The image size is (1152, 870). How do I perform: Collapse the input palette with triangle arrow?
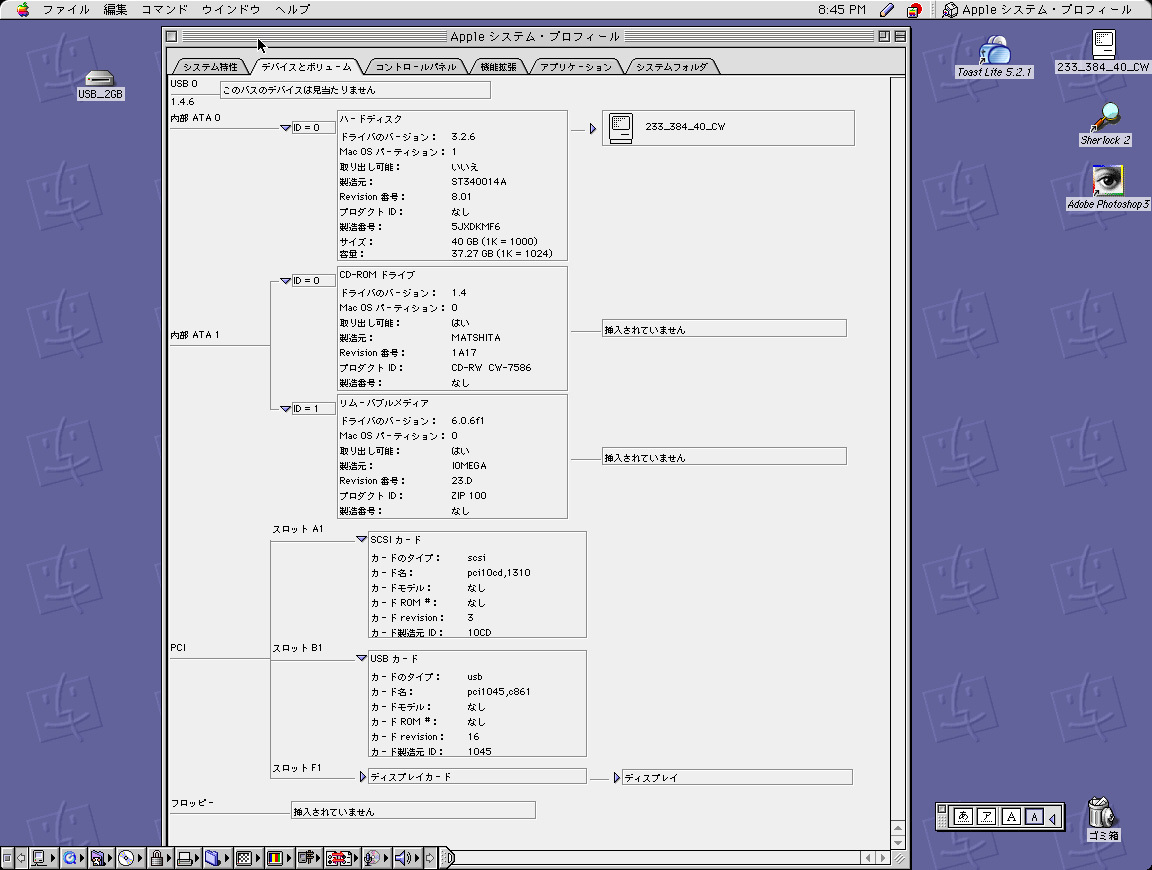coord(1052,817)
